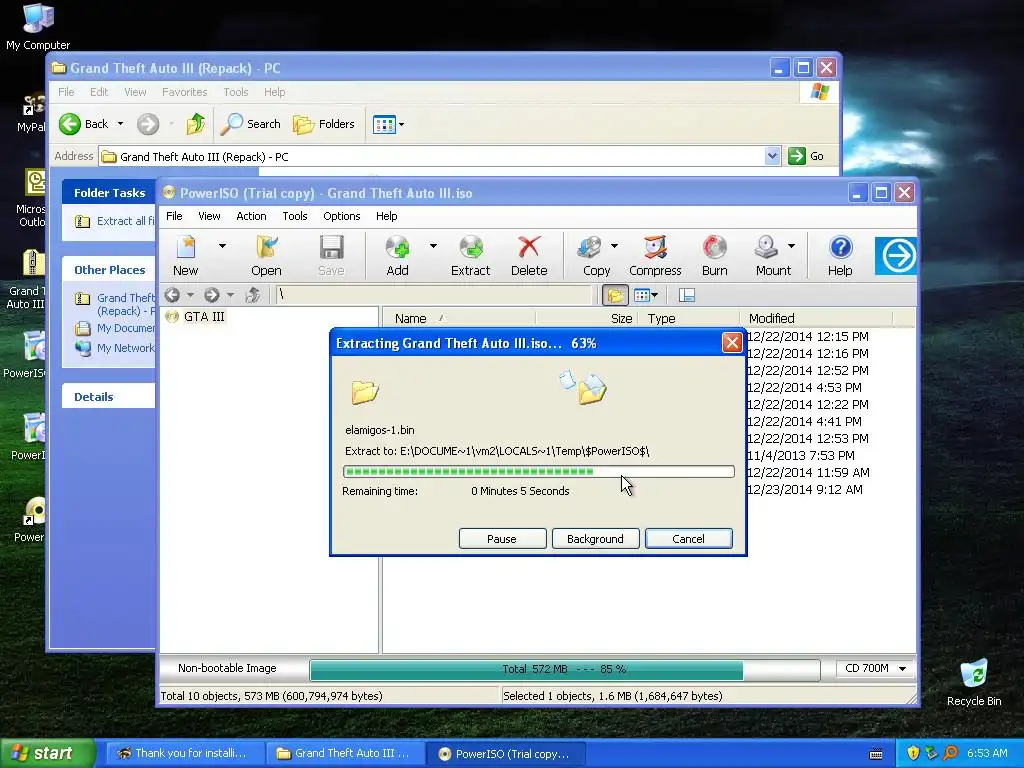1024x768 pixels.
Task: Open PowerISO Action menu
Action: 251,216
